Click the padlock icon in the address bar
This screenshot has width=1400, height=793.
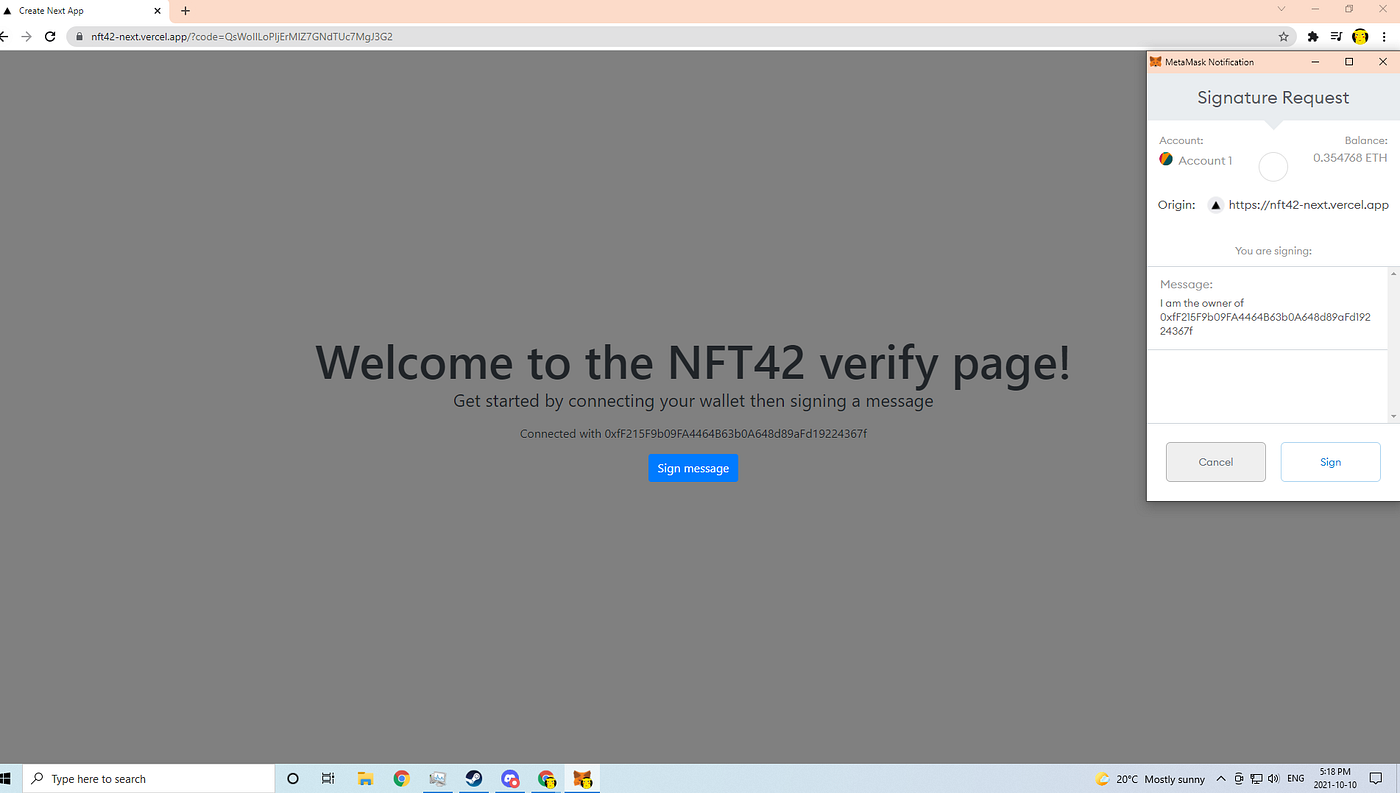78,36
